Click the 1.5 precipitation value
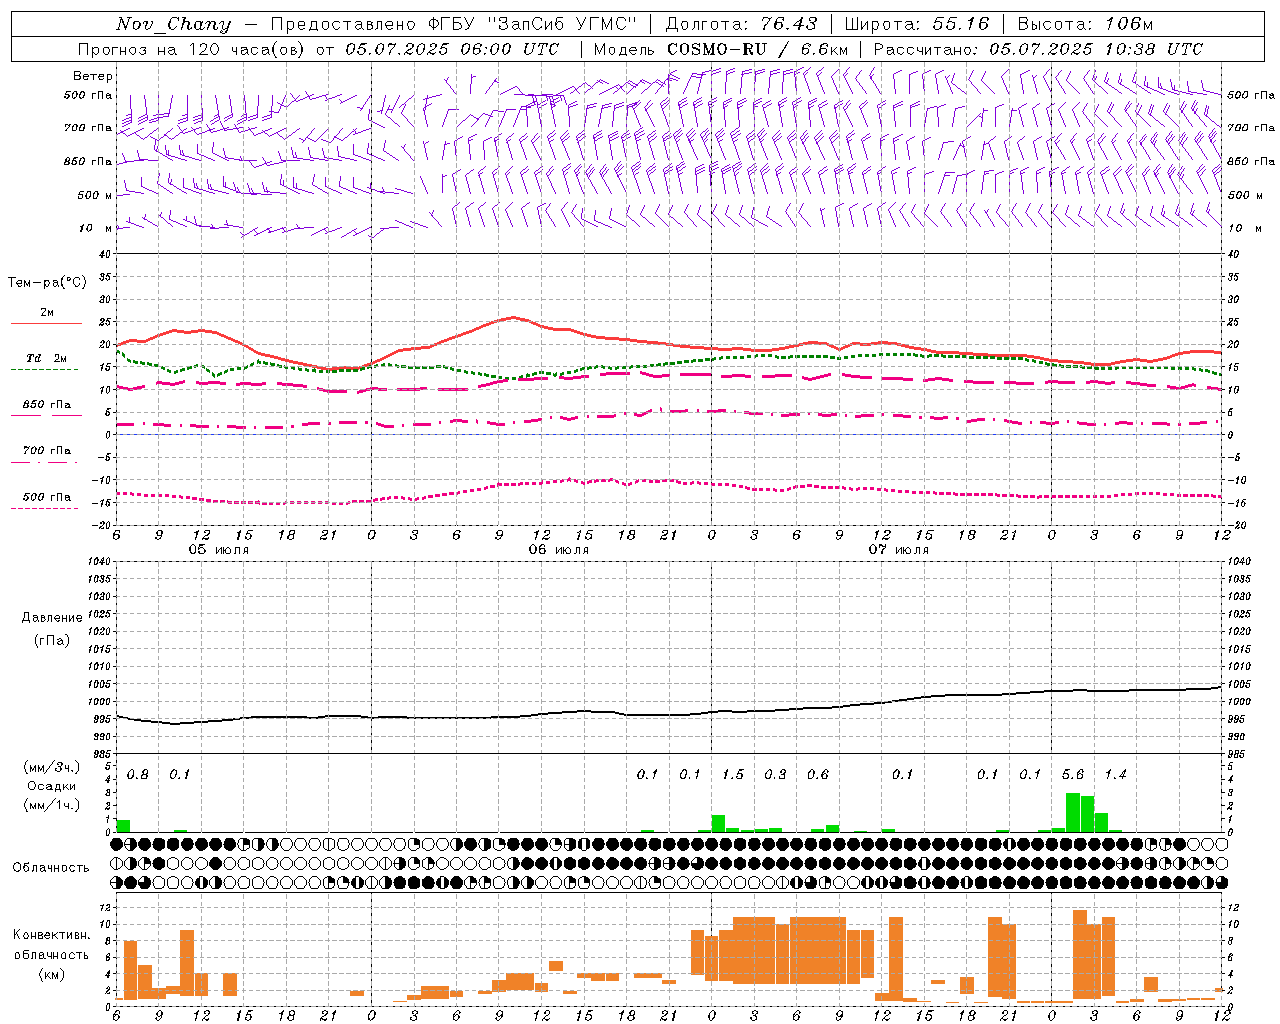Image resolution: width=1280 pixels, height=1024 pixels. (733, 775)
